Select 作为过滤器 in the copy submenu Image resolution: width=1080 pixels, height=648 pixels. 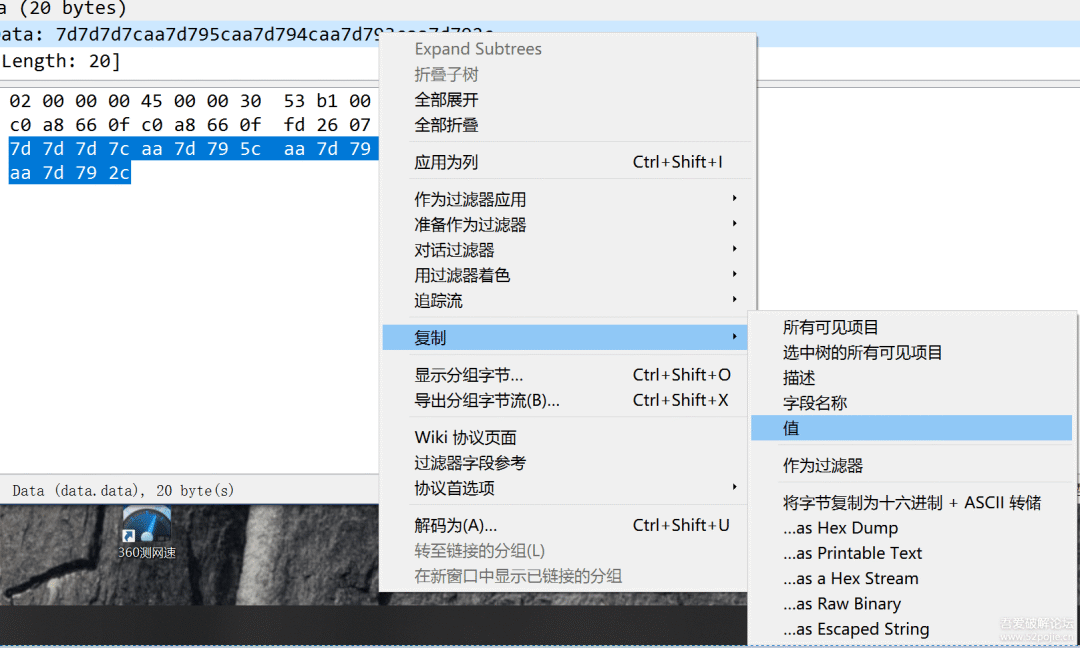click(x=911, y=466)
